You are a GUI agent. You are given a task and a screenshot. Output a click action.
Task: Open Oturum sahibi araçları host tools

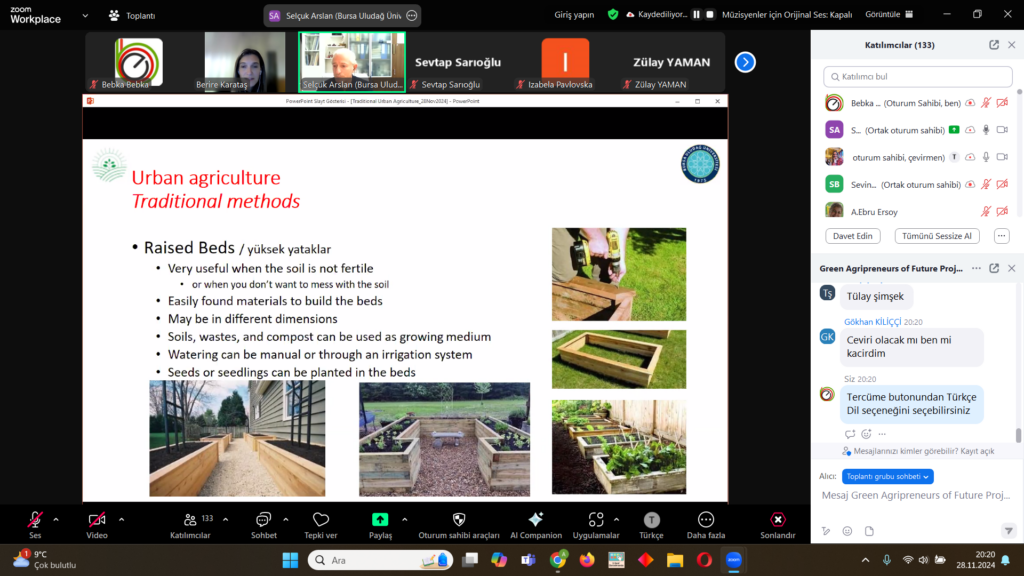[x=459, y=519]
